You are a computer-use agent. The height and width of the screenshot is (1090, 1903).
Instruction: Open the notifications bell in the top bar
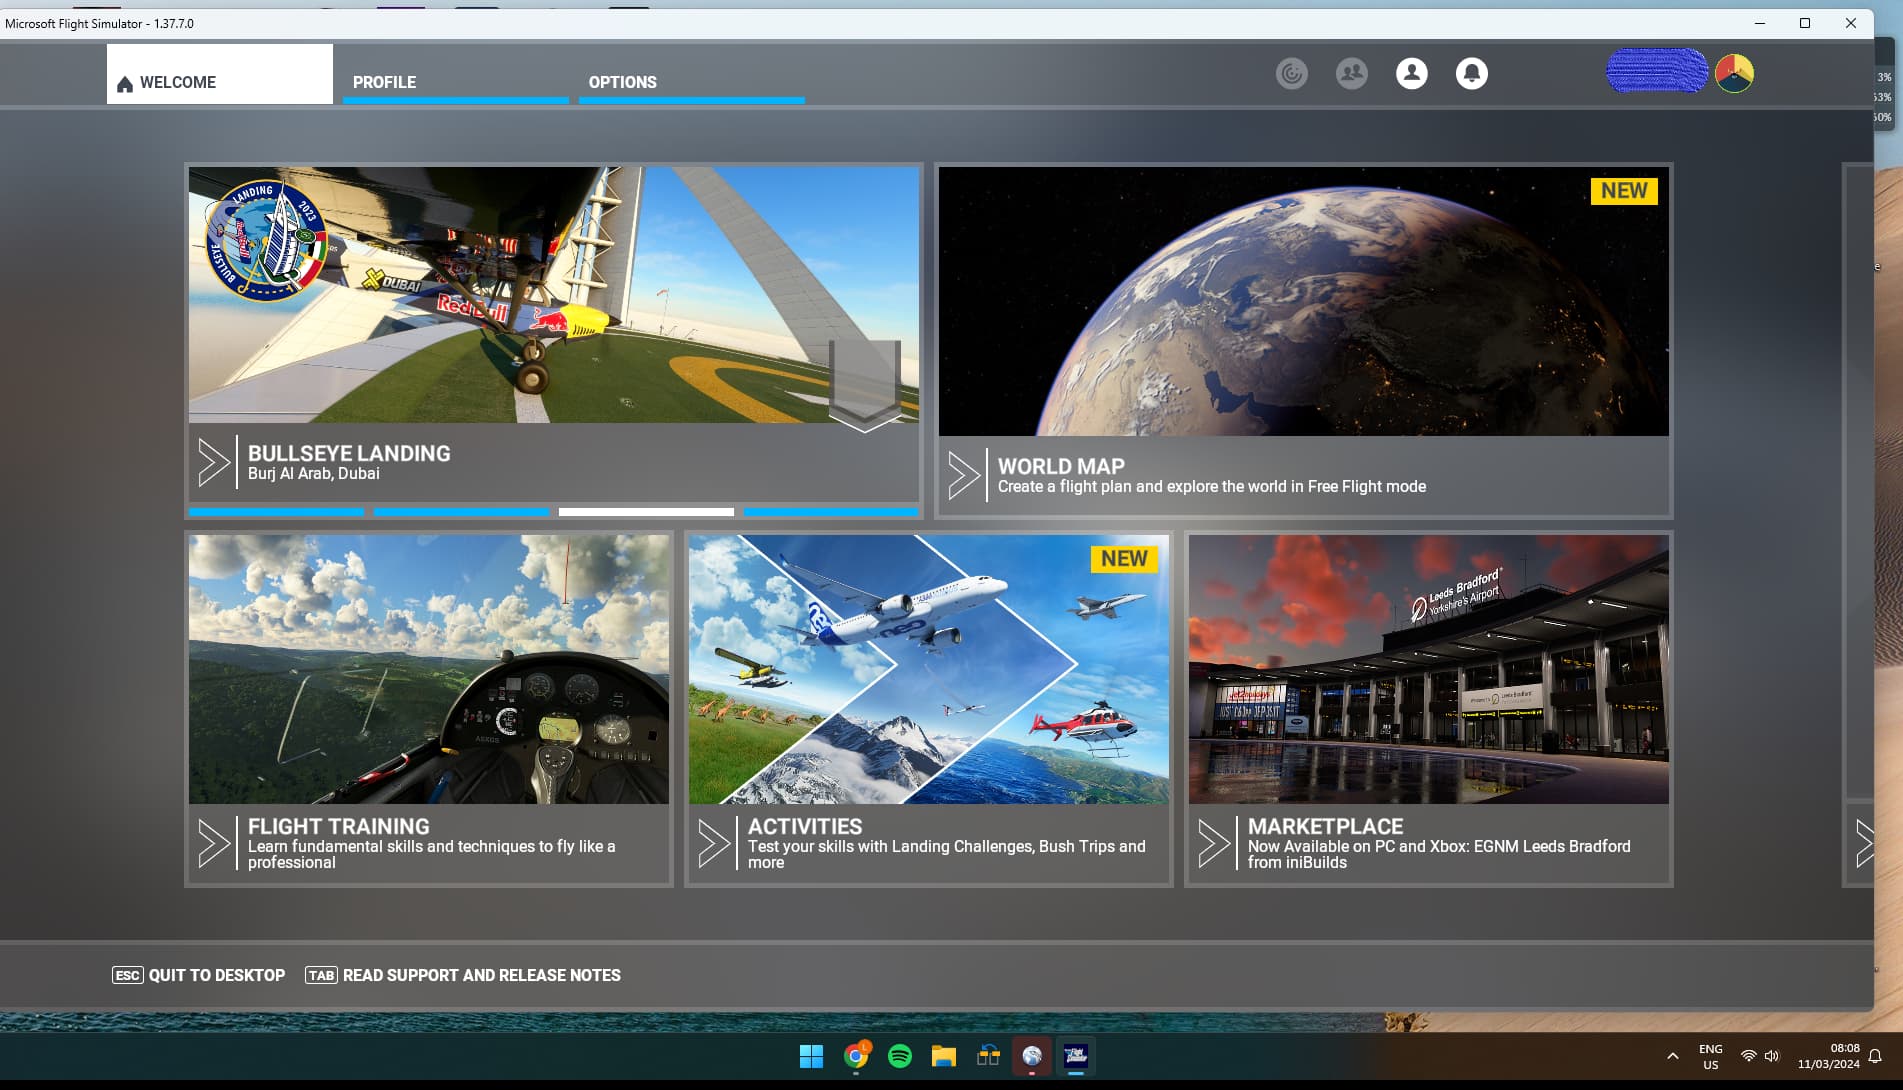tap(1472, 73)
